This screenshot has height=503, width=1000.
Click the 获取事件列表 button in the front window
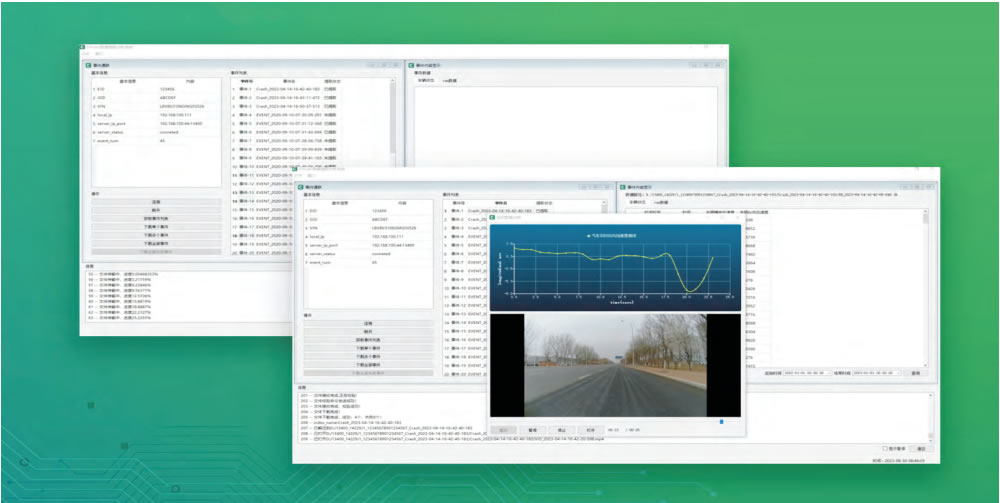click(x=367, y=340)
